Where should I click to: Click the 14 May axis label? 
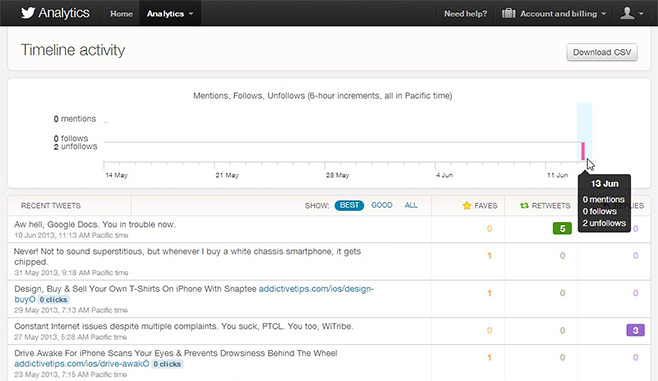click(x=116, y=175)
